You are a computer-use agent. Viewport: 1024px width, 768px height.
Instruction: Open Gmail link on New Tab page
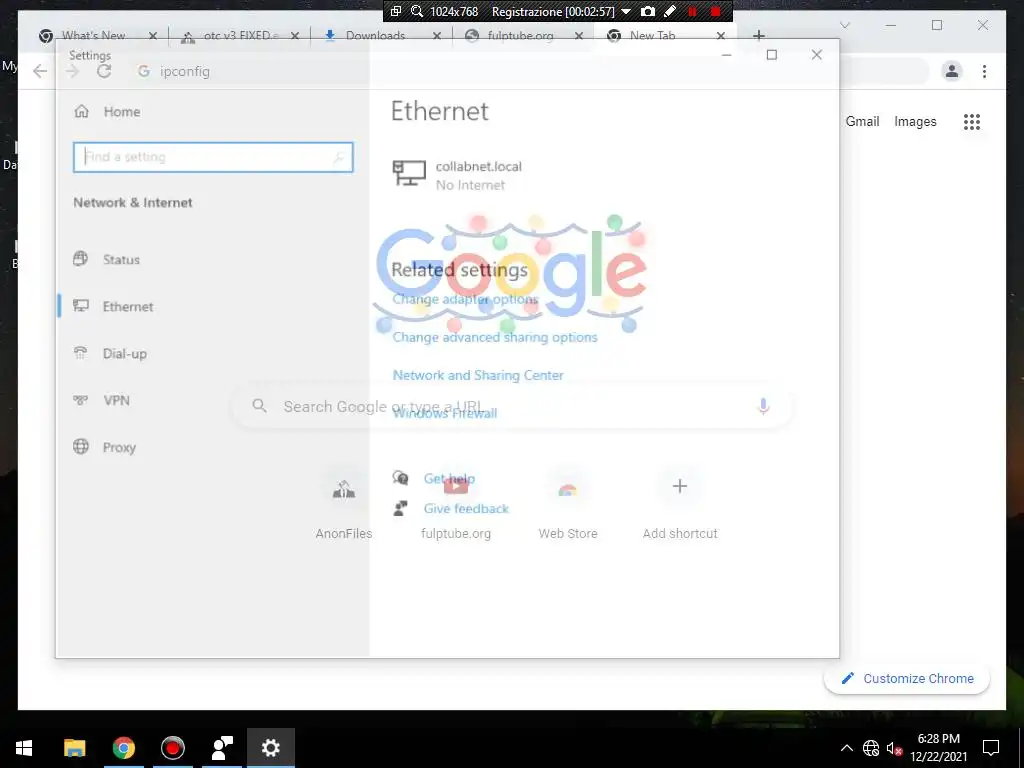pos(862,121)
